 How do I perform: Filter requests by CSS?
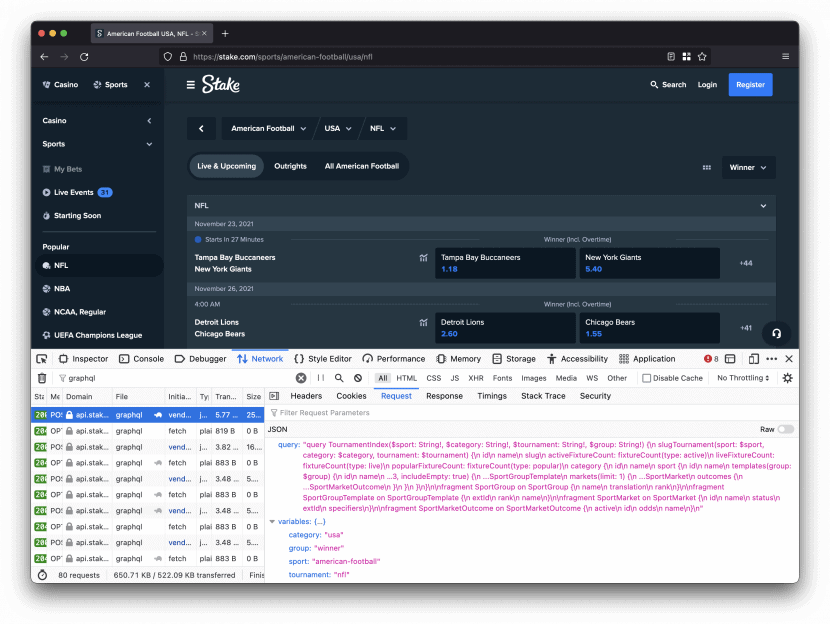434,378
